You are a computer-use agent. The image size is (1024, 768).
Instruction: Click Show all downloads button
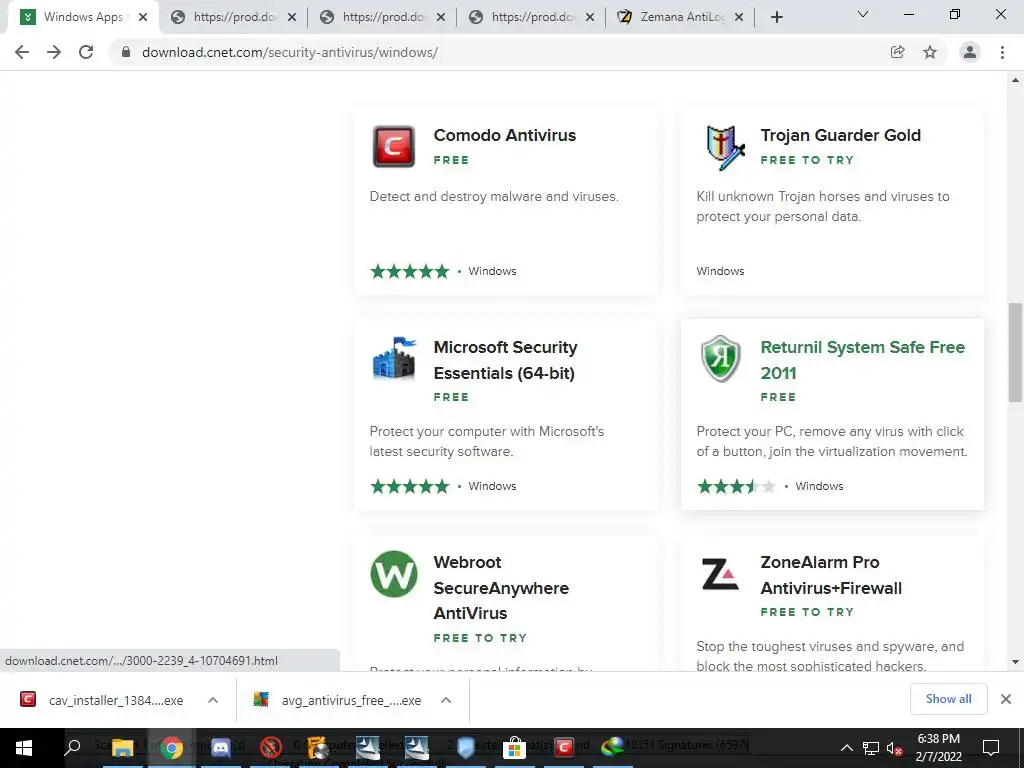point(948,699)
